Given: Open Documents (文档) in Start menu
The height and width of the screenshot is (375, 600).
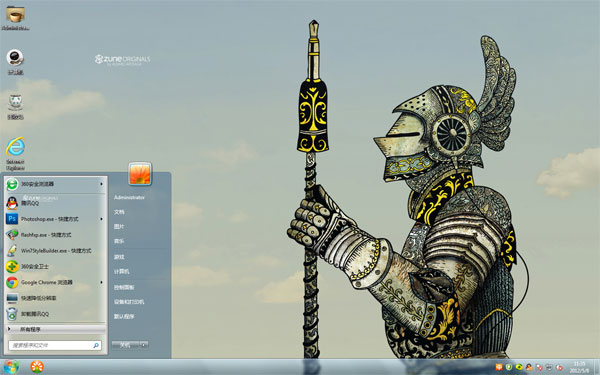Looking at the screenshot, I should (x=119, y=212).
